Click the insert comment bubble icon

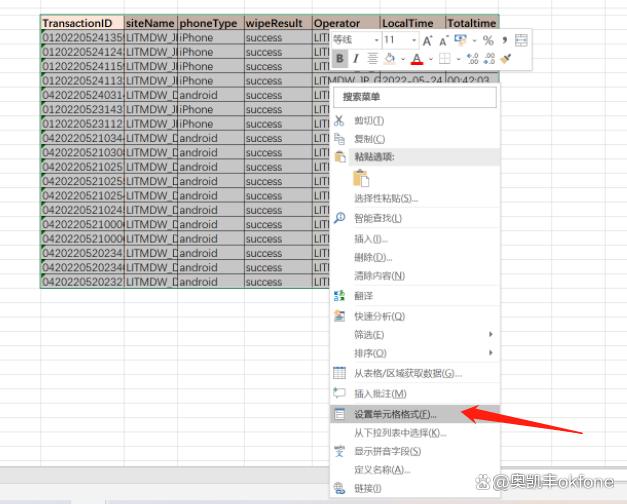pos(339,393)
